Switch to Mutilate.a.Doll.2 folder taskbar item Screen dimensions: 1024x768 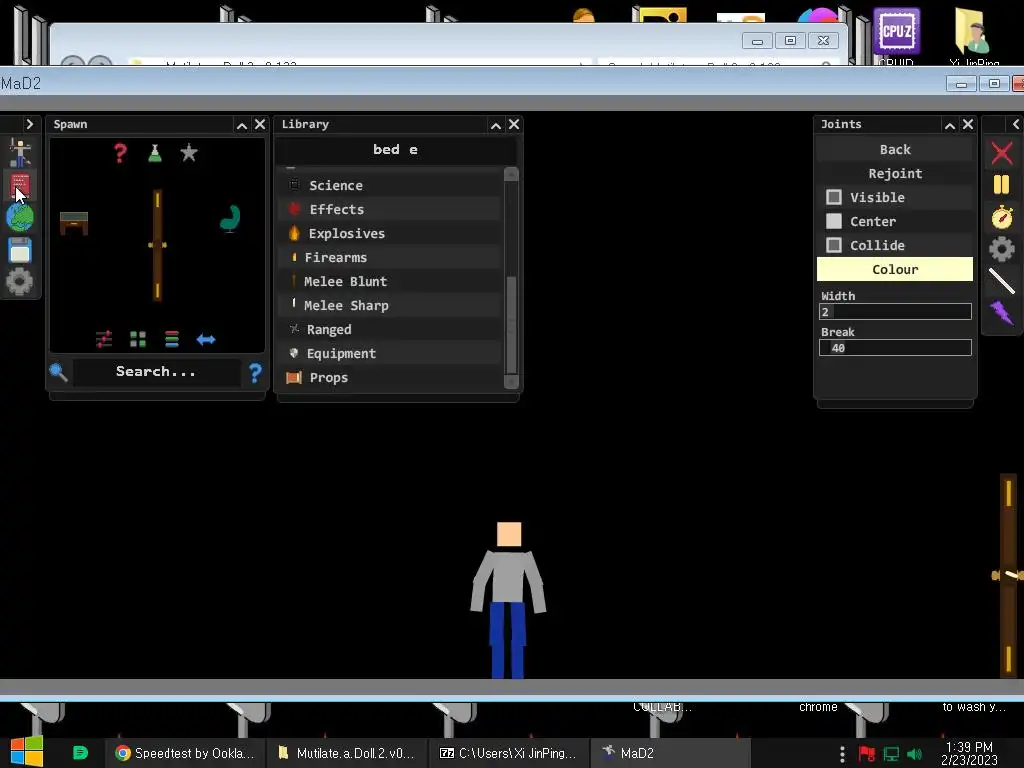point(346,753)
